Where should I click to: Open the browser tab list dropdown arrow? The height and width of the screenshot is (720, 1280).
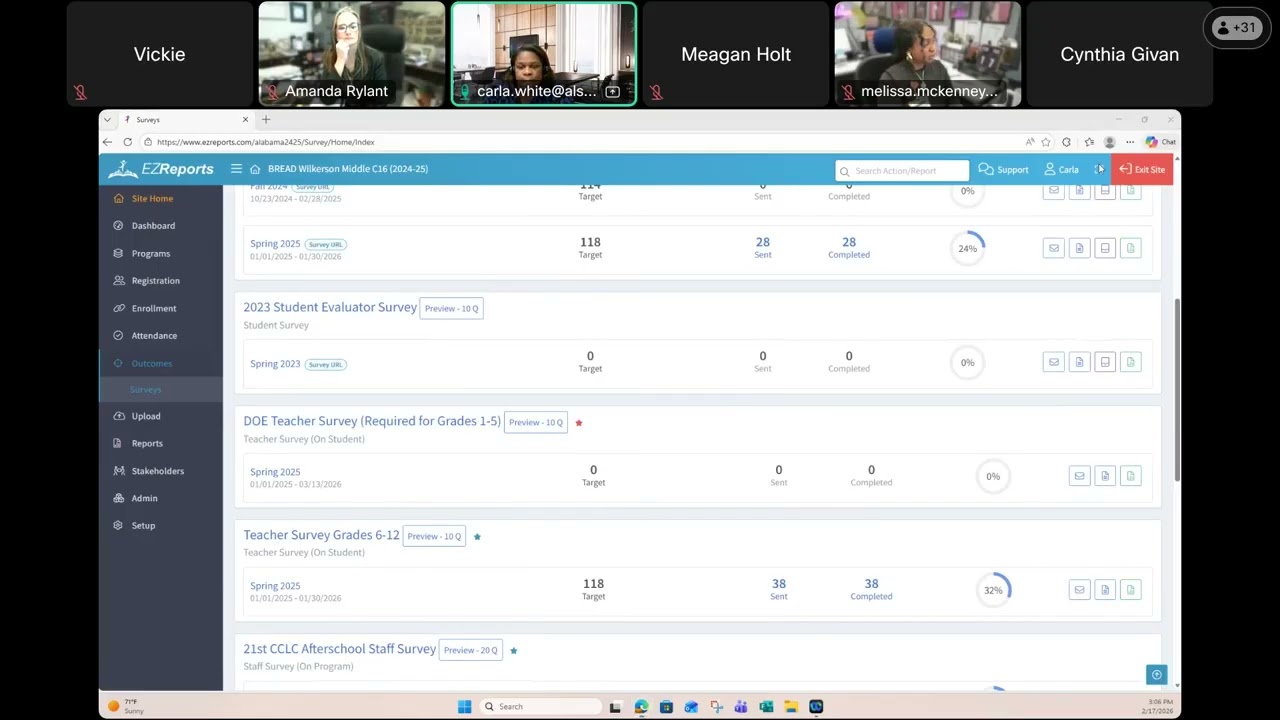tap(107, 120)
